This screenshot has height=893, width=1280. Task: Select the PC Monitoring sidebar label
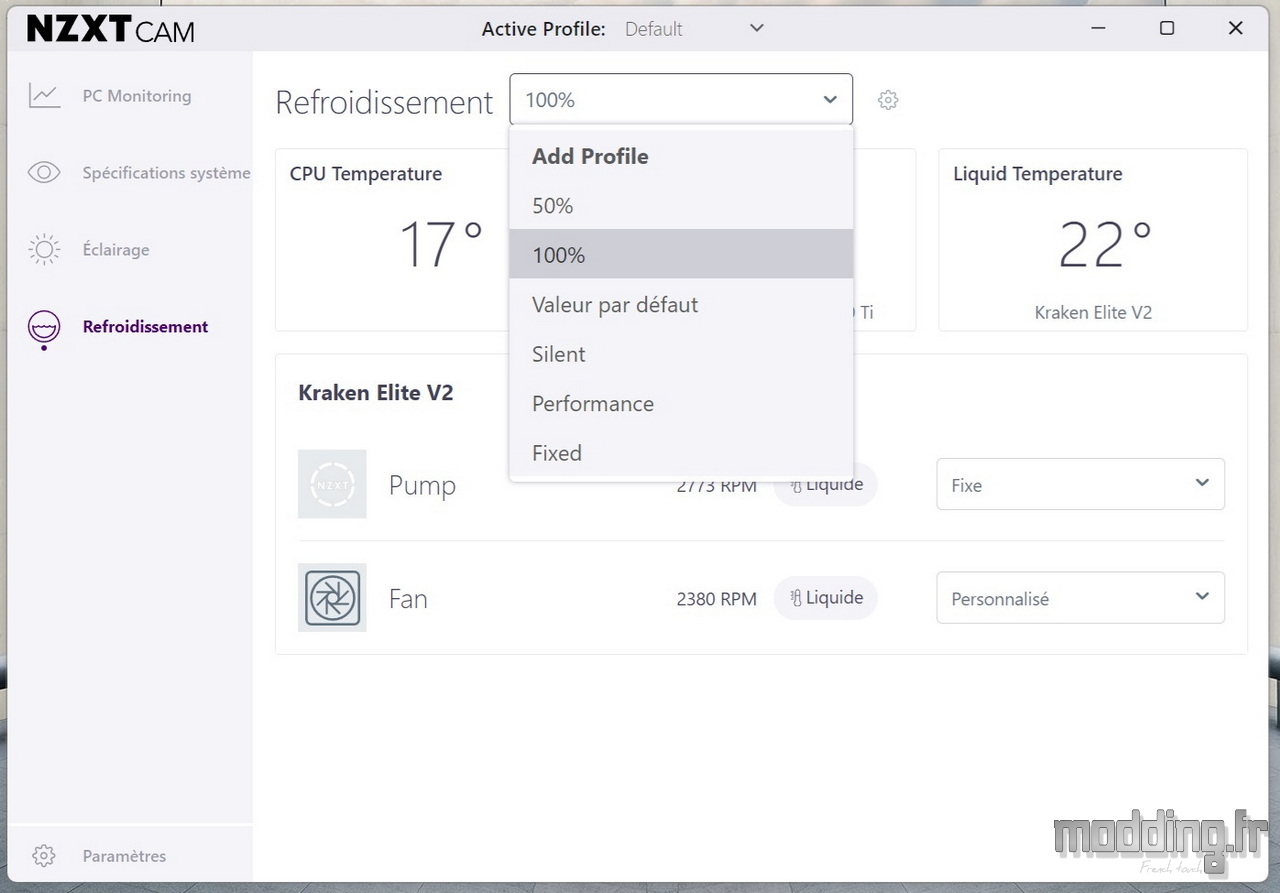pos(137,96)
